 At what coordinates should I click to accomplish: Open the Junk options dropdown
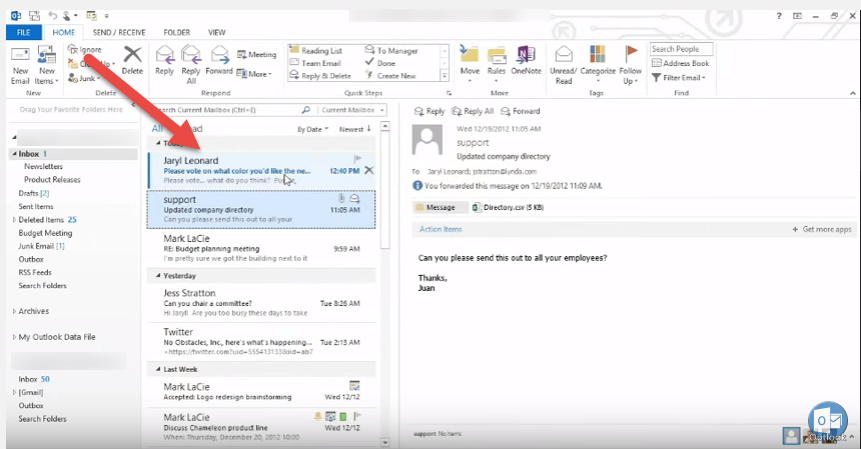tap(84, 78)
